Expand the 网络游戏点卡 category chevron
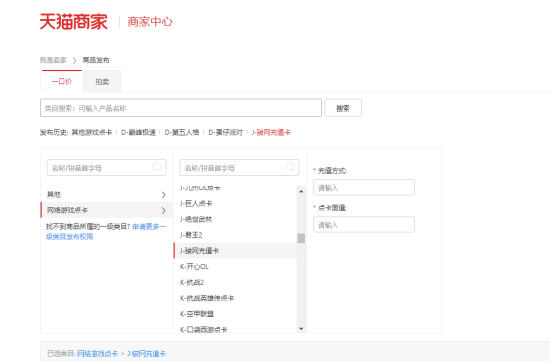 tap(163, 210)
